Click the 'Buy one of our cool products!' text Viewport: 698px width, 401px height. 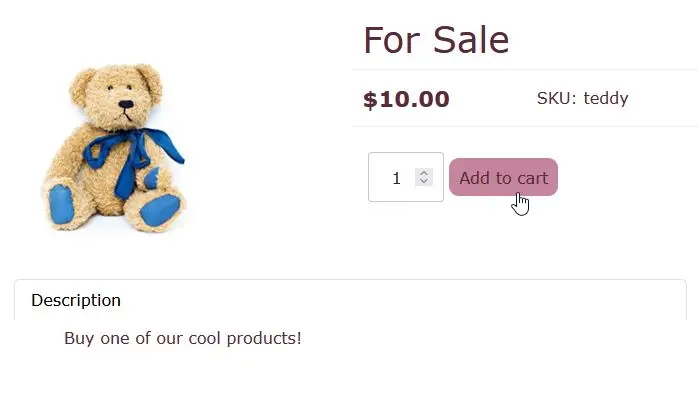click(183, 339)
